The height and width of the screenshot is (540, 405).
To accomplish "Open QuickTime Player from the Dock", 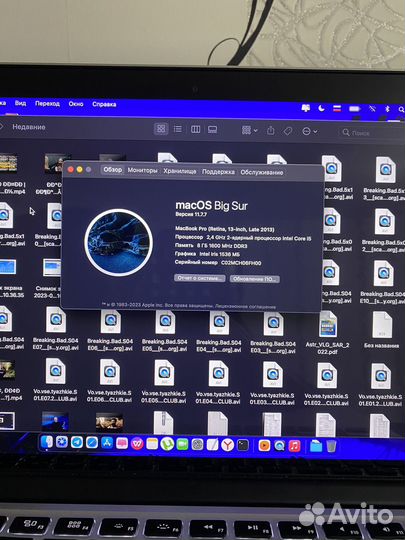I will click(x=279, y=446).
